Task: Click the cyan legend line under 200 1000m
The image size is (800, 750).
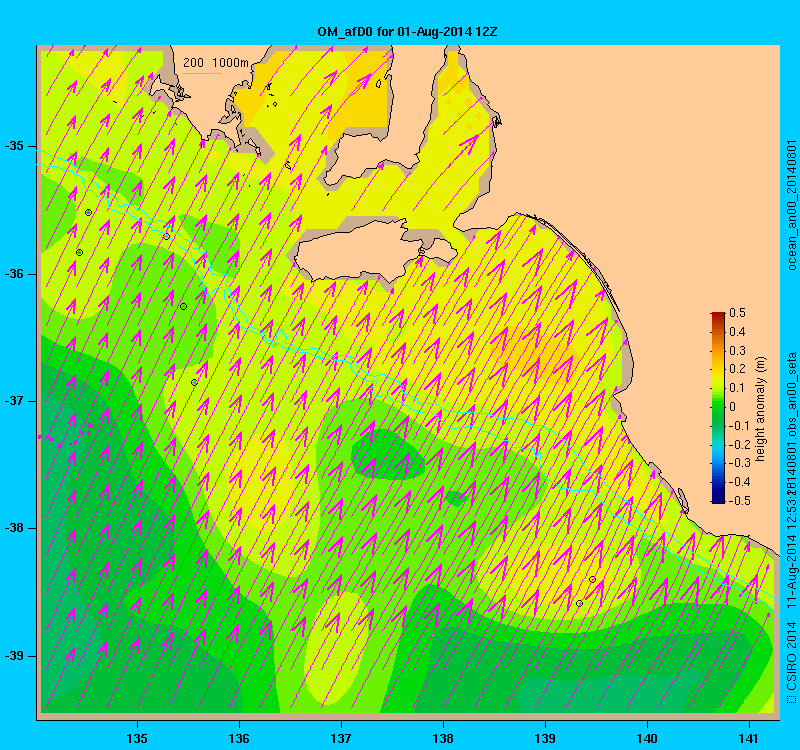Action: coord(202,73)
